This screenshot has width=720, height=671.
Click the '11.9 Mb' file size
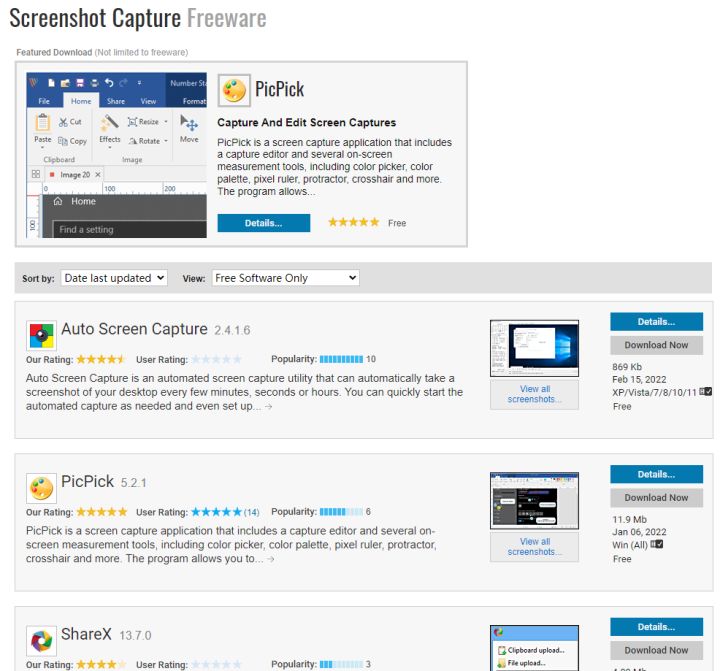pyautogui.click(x=630, y=519)
